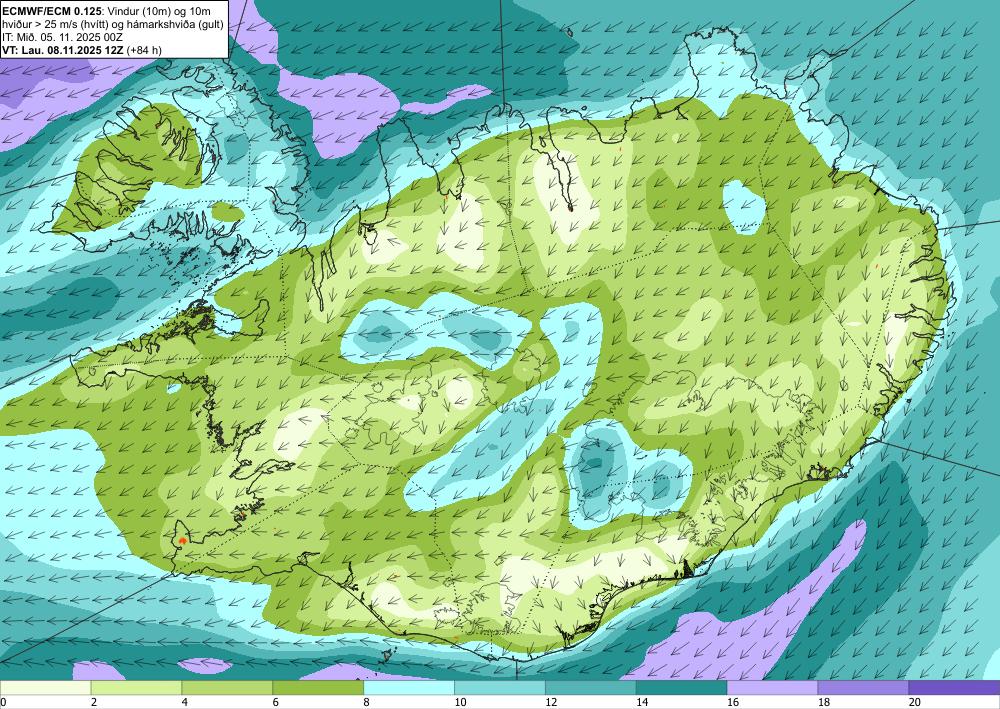Click the "4" label on the wind scale
This screenshot has height=709, width=1000.
point(184,703)
